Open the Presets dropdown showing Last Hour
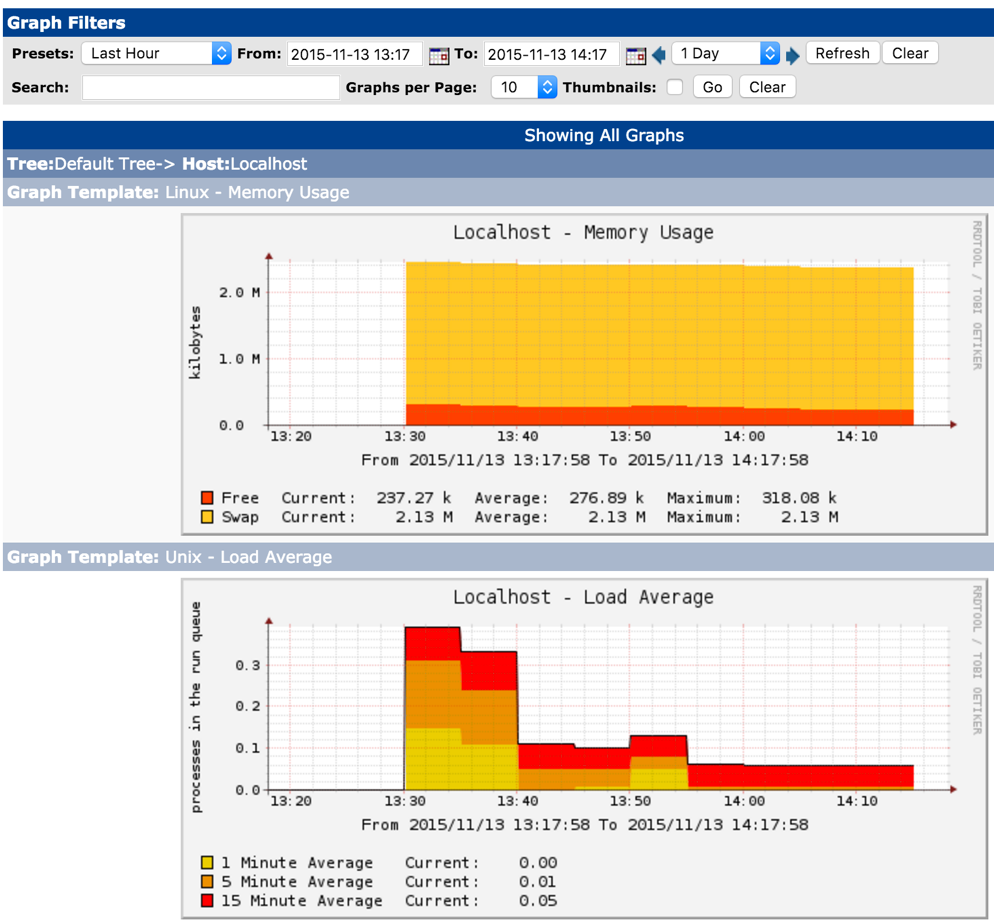Viewport: 994px width, 921px height. pyautogui.click(x=156, y=54)
